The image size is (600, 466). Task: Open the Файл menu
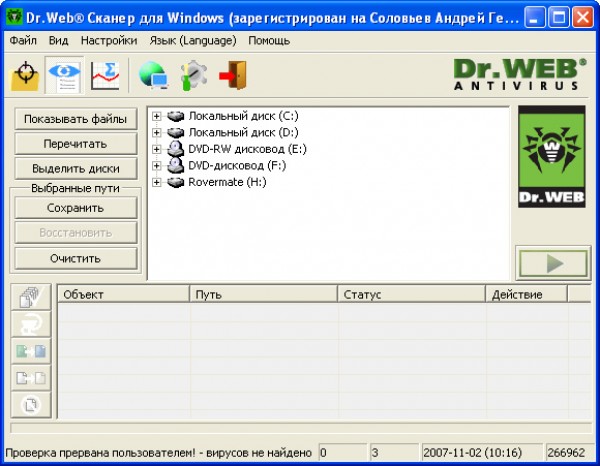[x=23, y=41]
